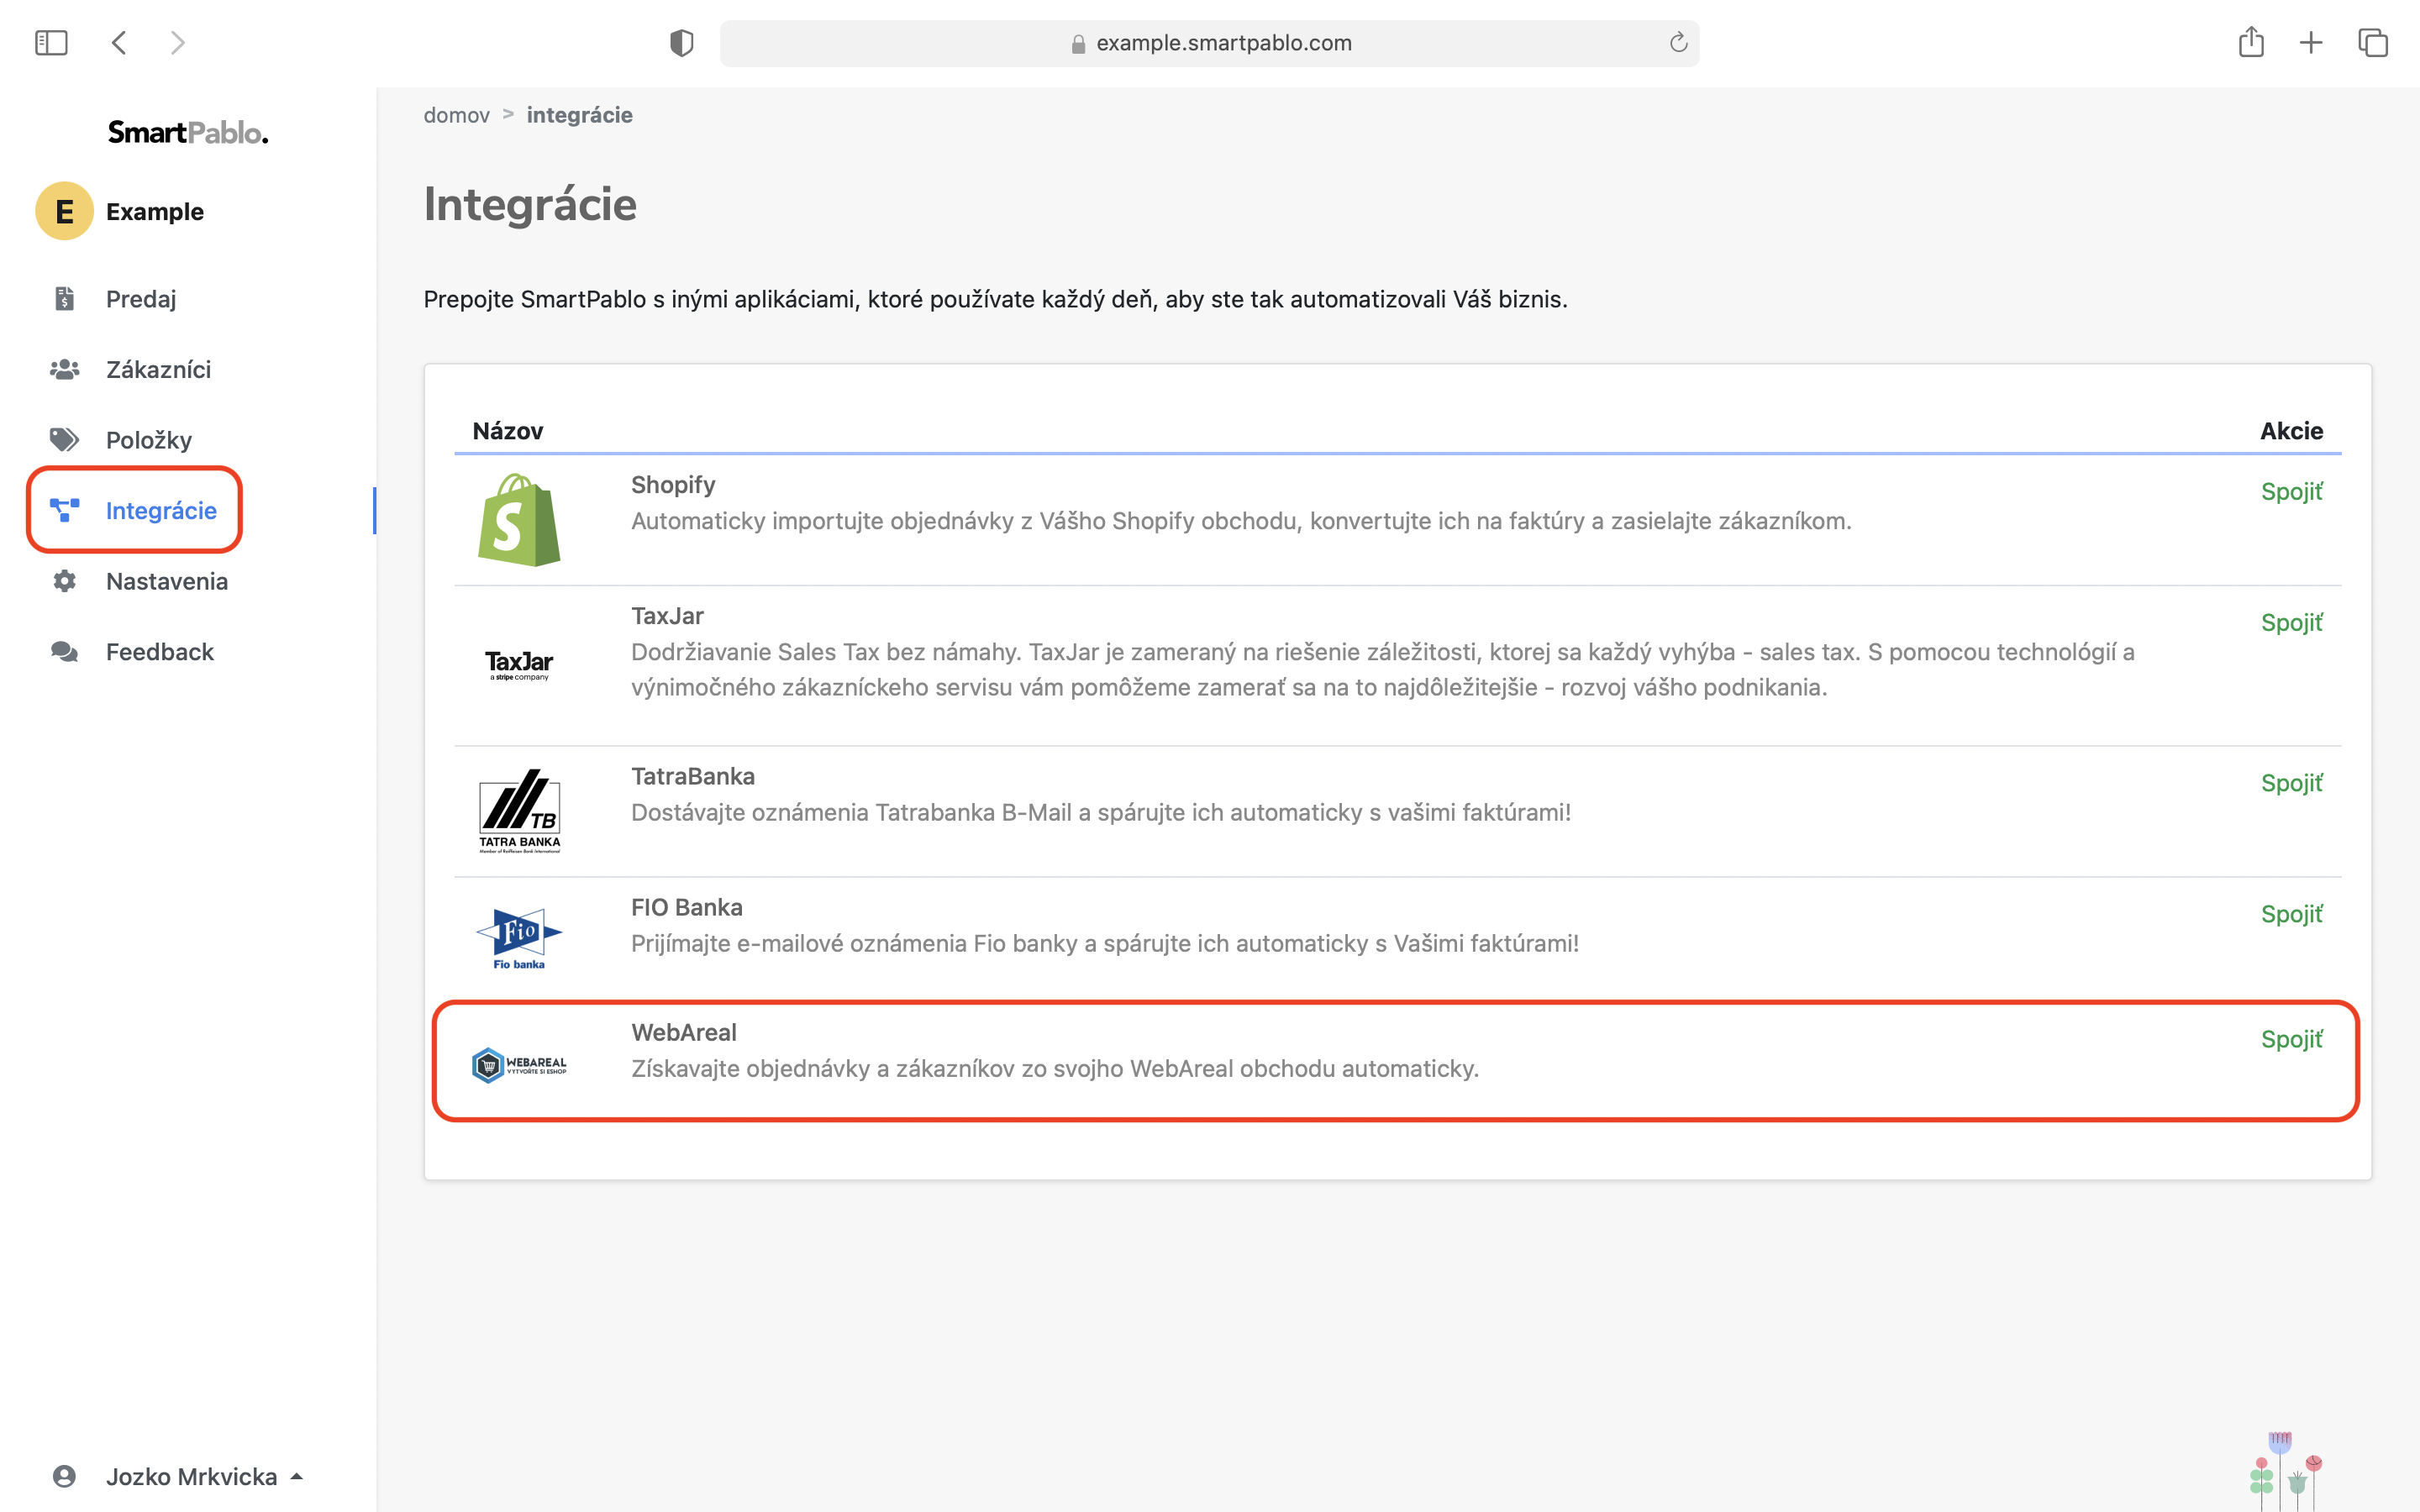Open the browser share icon
The image size is (2420, 1512).
(x=2251, y=42)
